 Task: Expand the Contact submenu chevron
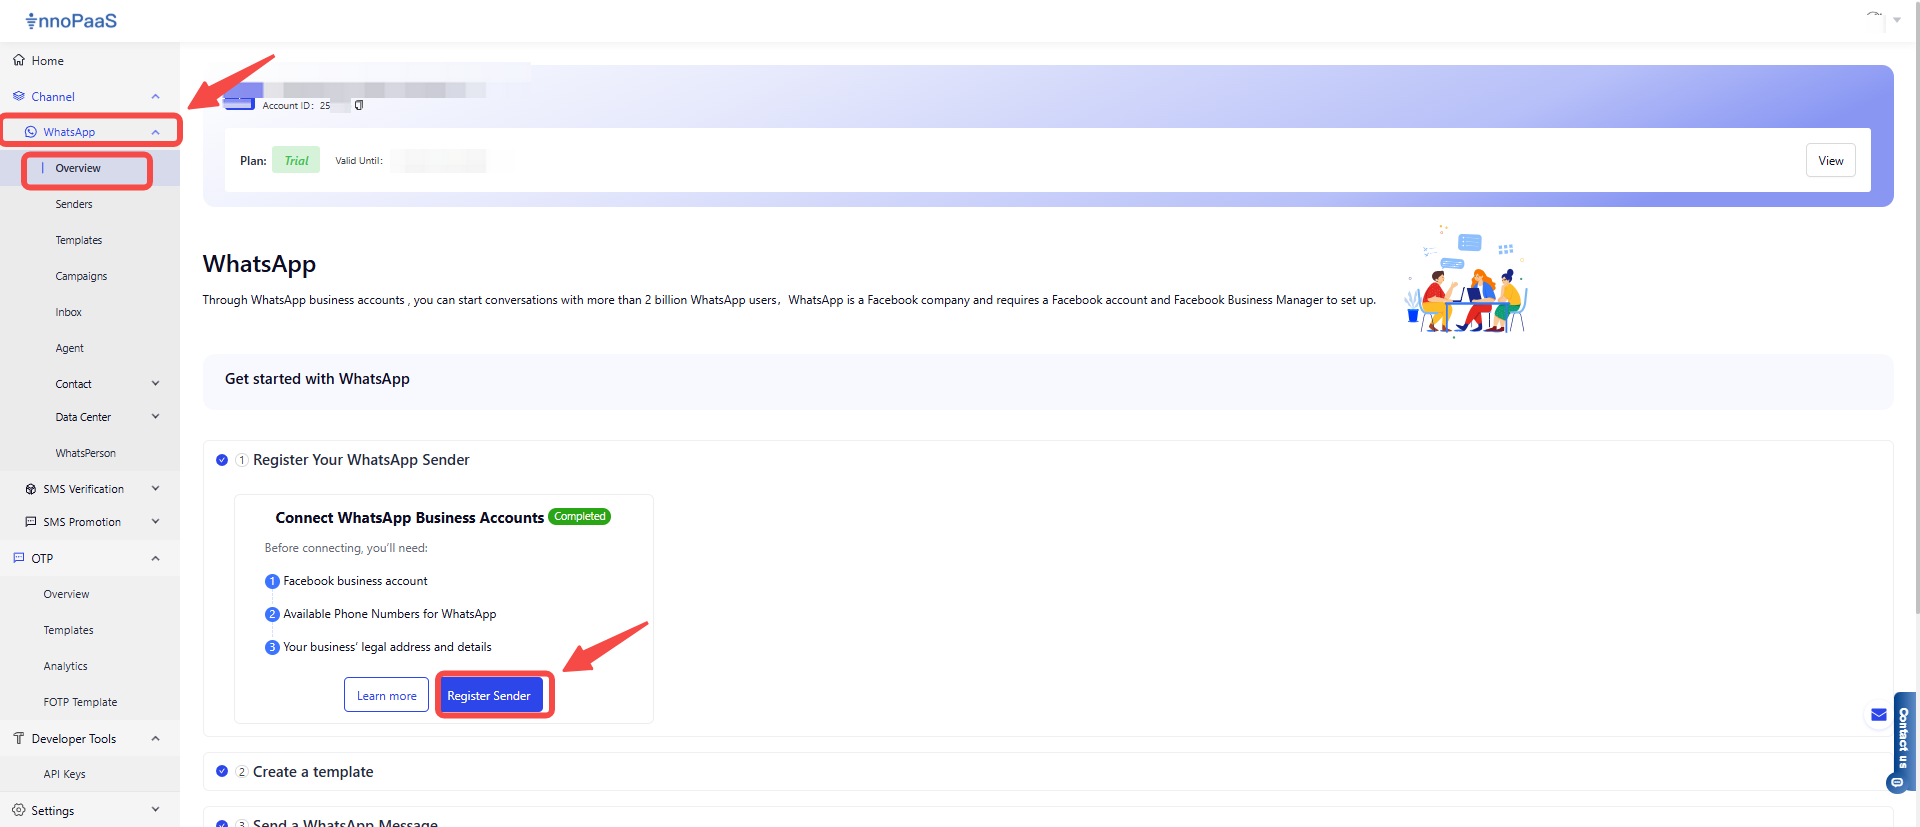tap(155, 383)
